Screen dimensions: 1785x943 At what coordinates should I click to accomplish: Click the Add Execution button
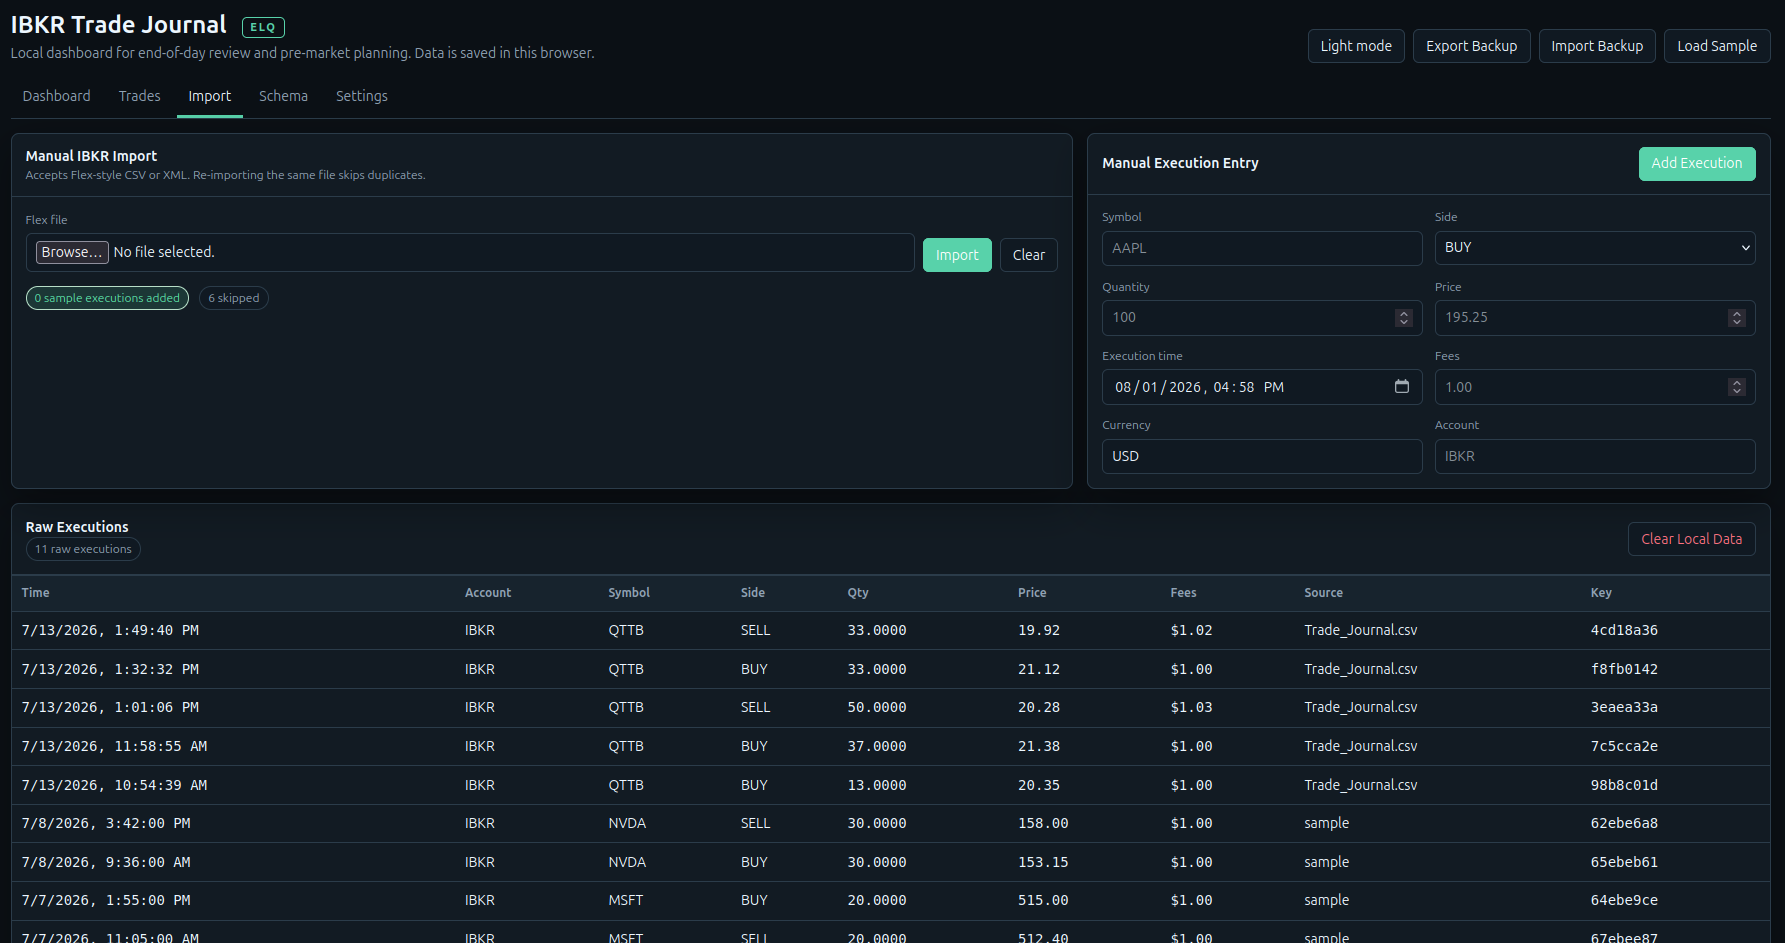(1697, 164)
